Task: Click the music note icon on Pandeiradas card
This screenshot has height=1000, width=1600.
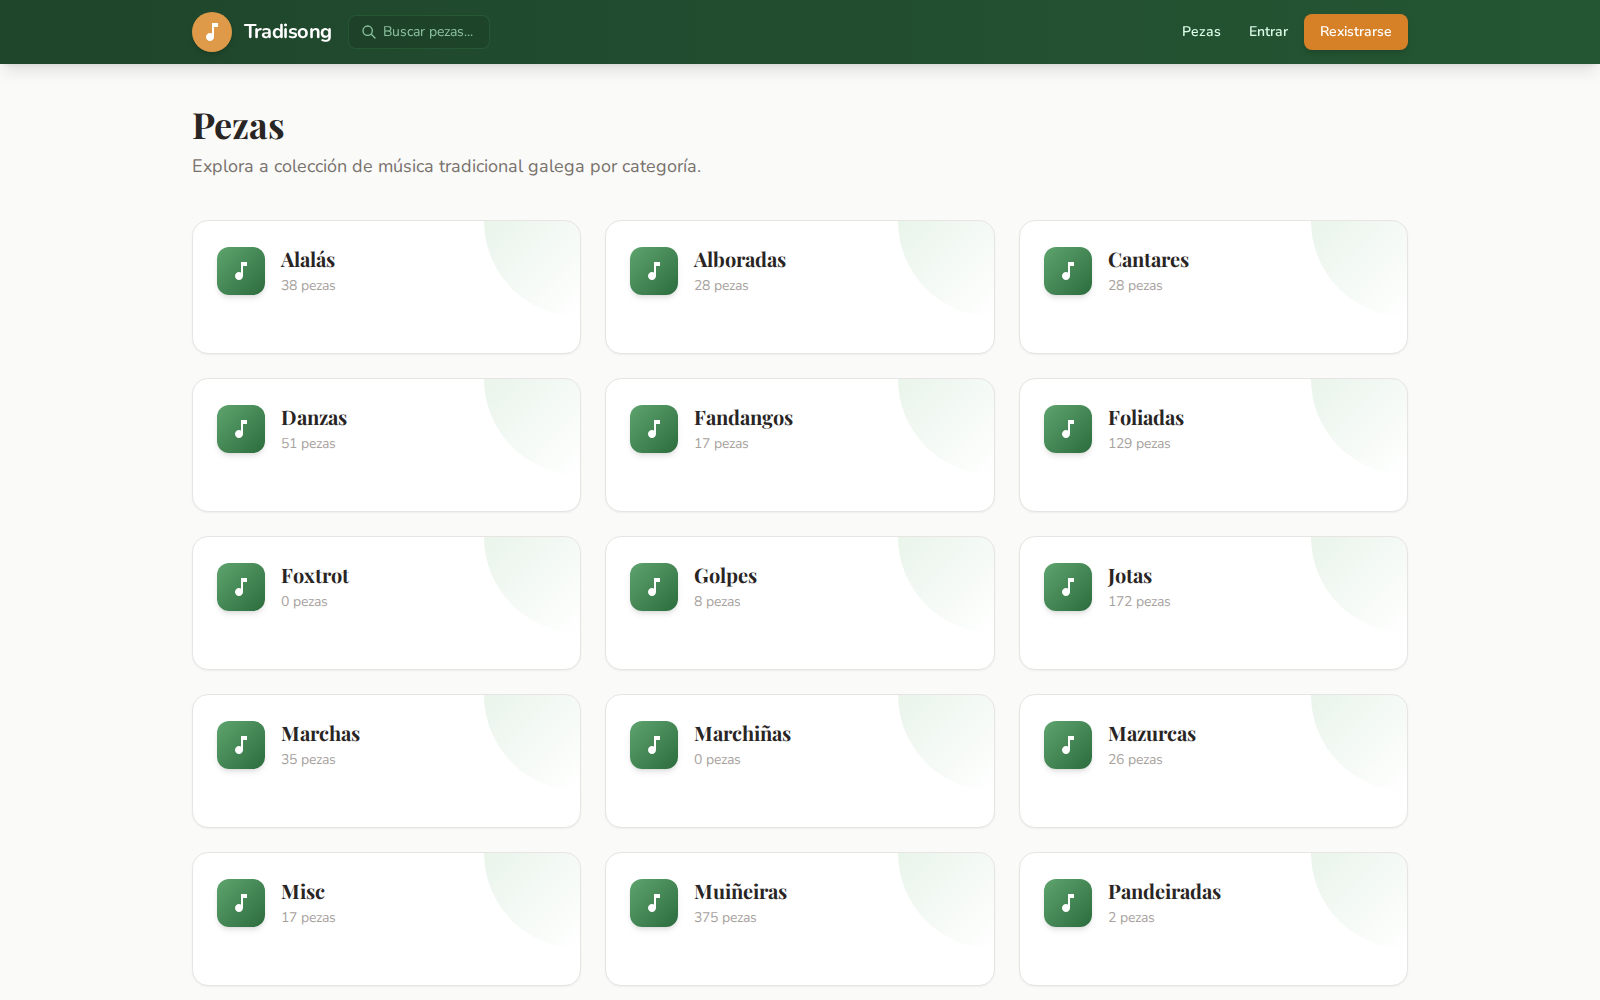Action: (1067, 902)
